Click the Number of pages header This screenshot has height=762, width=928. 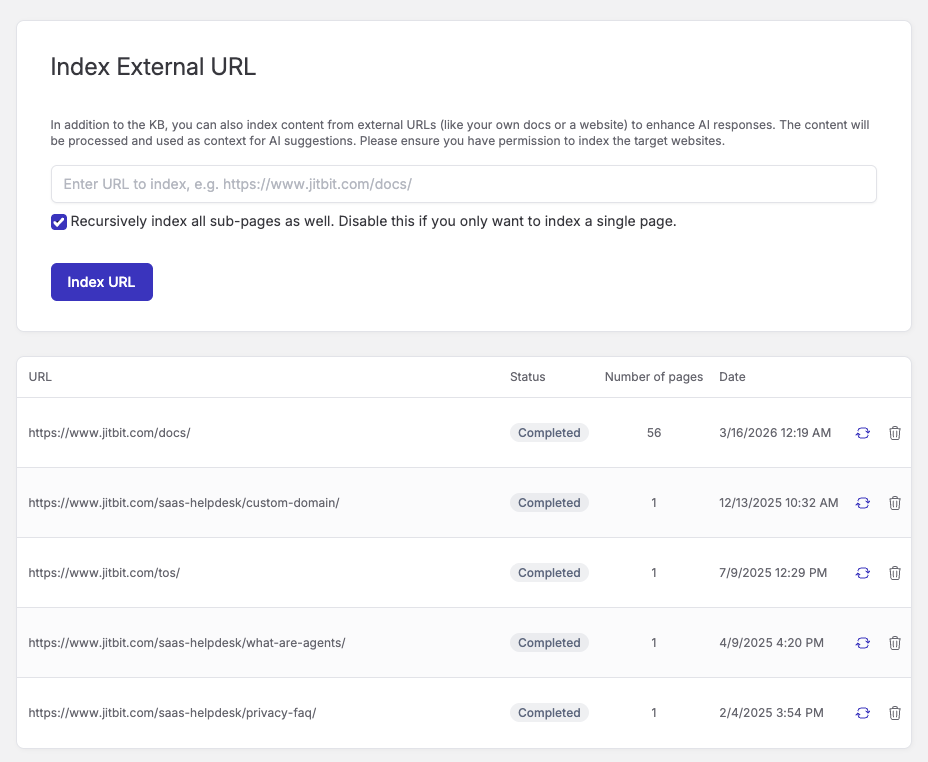pyautogui.click(x=653, y=377)
